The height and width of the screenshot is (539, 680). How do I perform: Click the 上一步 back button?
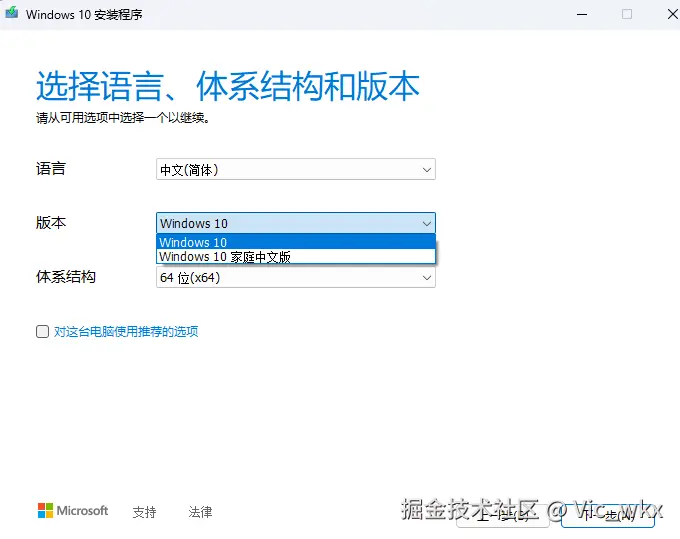click(503, 515)
